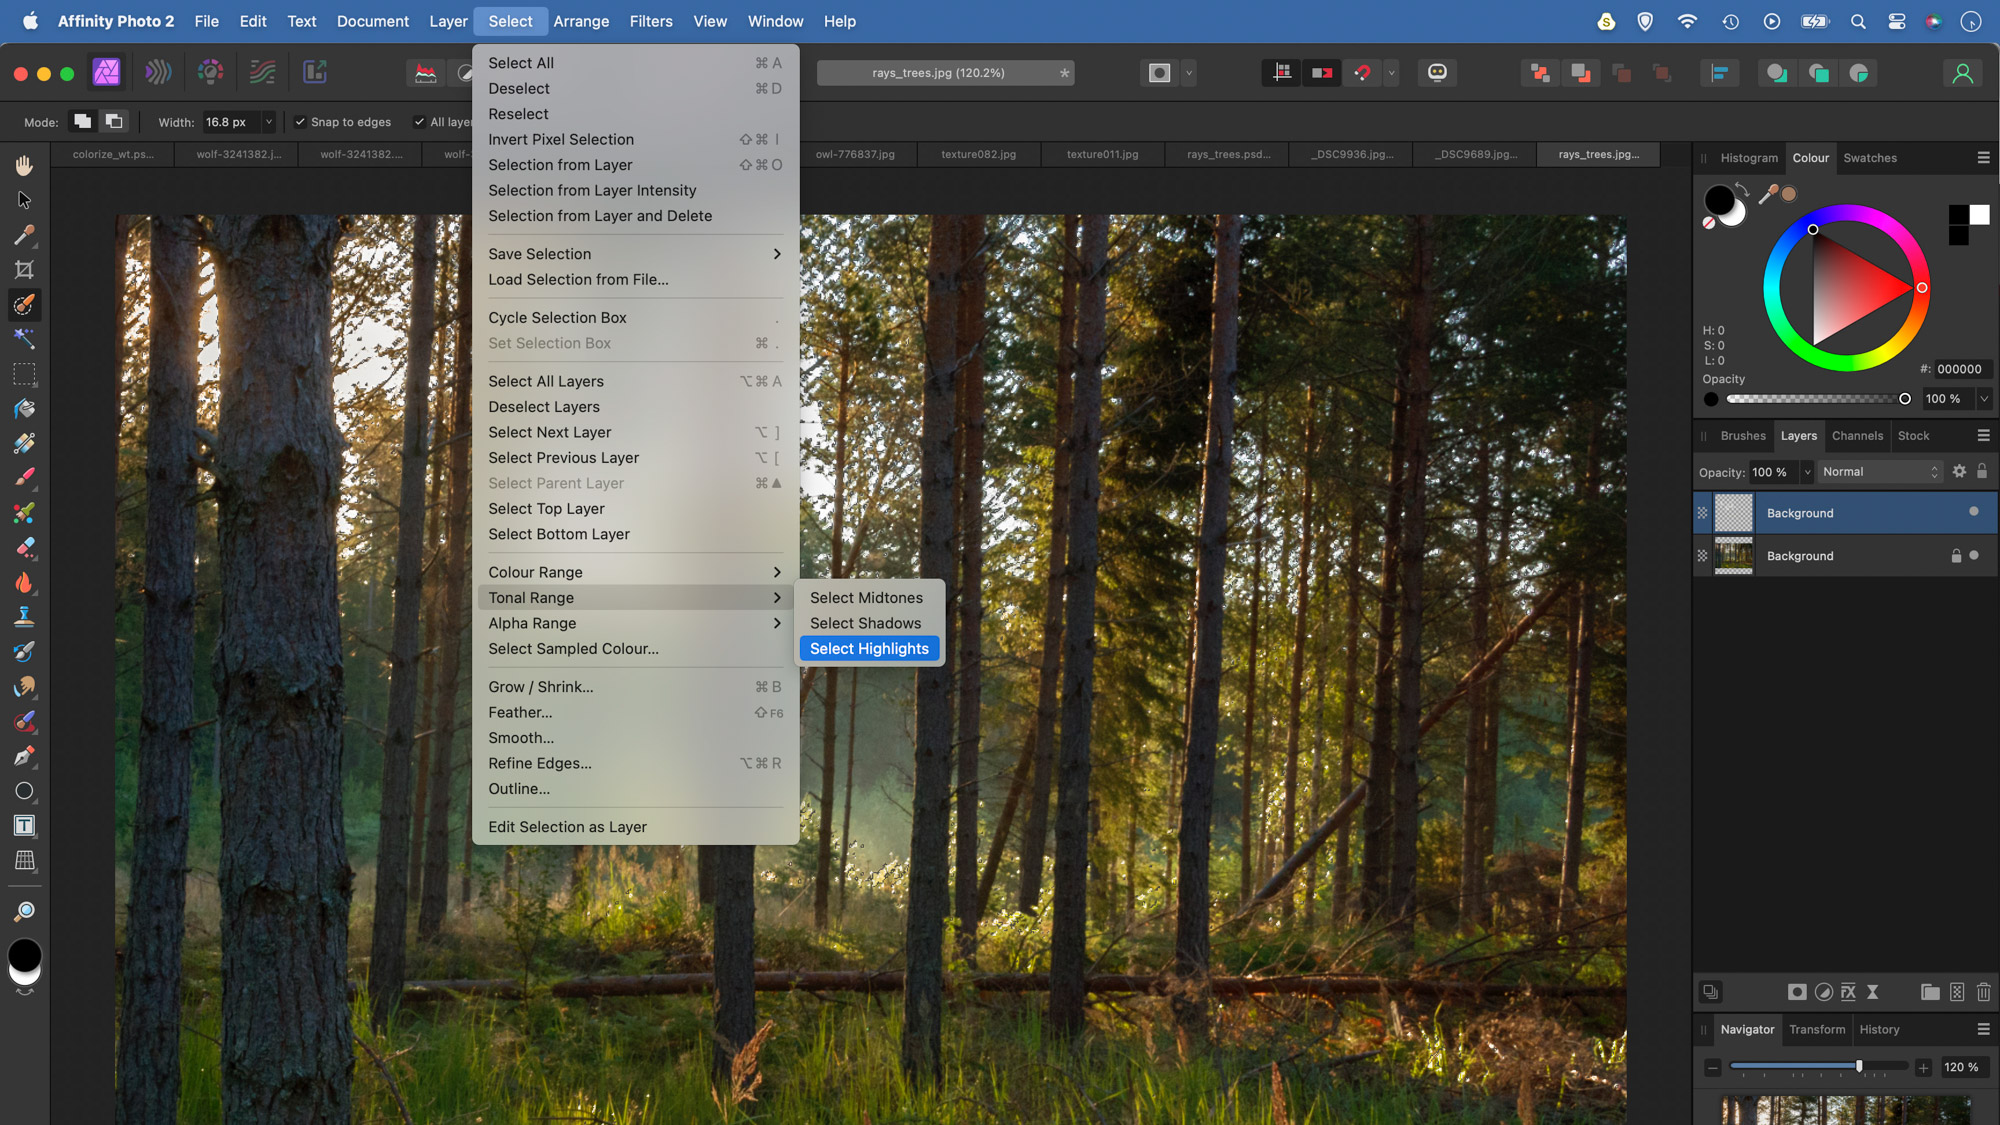Screen dimensions: 2000x1125
Task: Choose Select Midtones from submenu
Action: point(869,598)
